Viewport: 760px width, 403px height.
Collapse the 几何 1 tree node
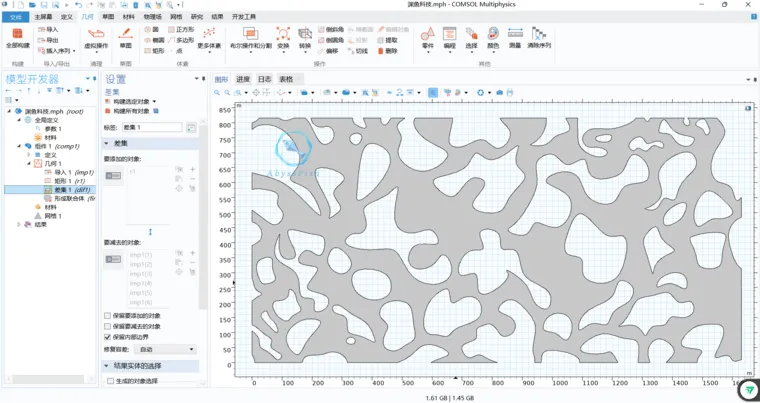29,163
